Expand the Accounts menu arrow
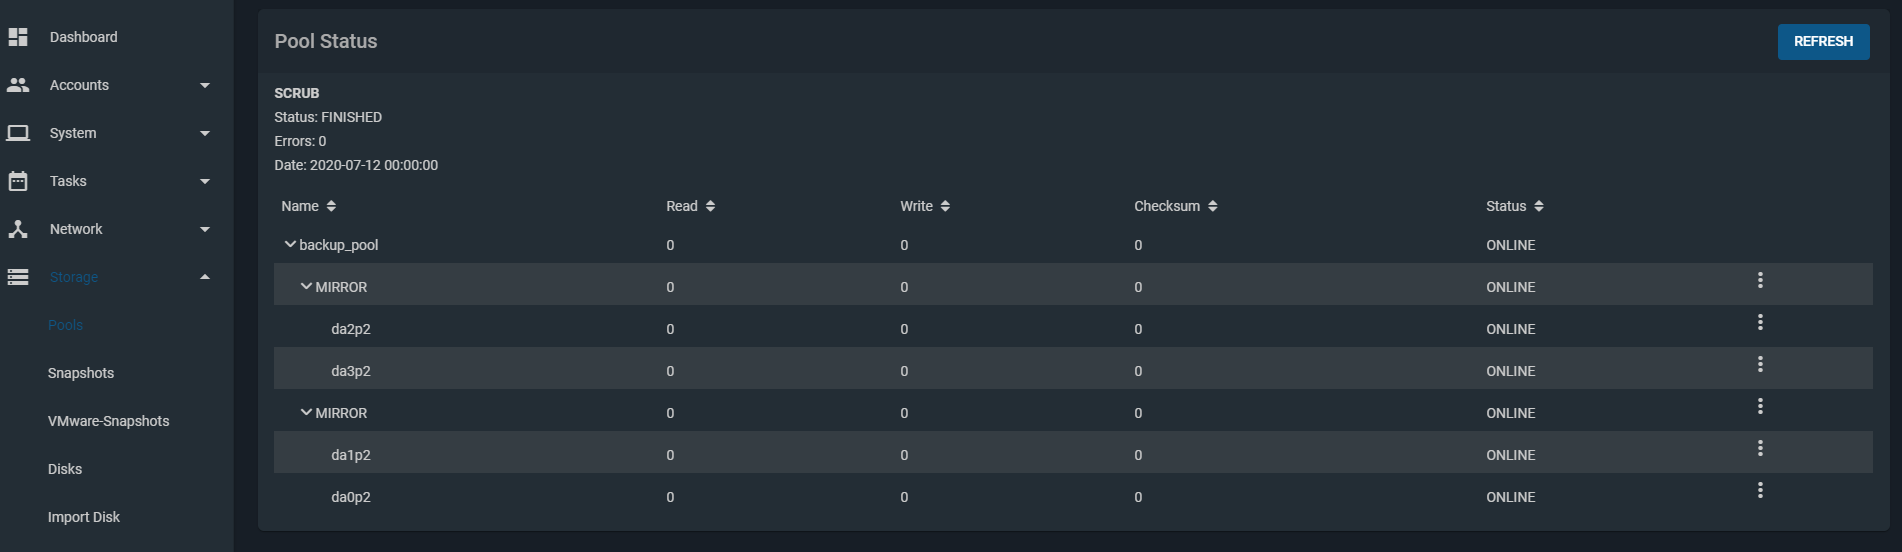The width and height of the screenshot is (1902, 552). tap(205, 85)
